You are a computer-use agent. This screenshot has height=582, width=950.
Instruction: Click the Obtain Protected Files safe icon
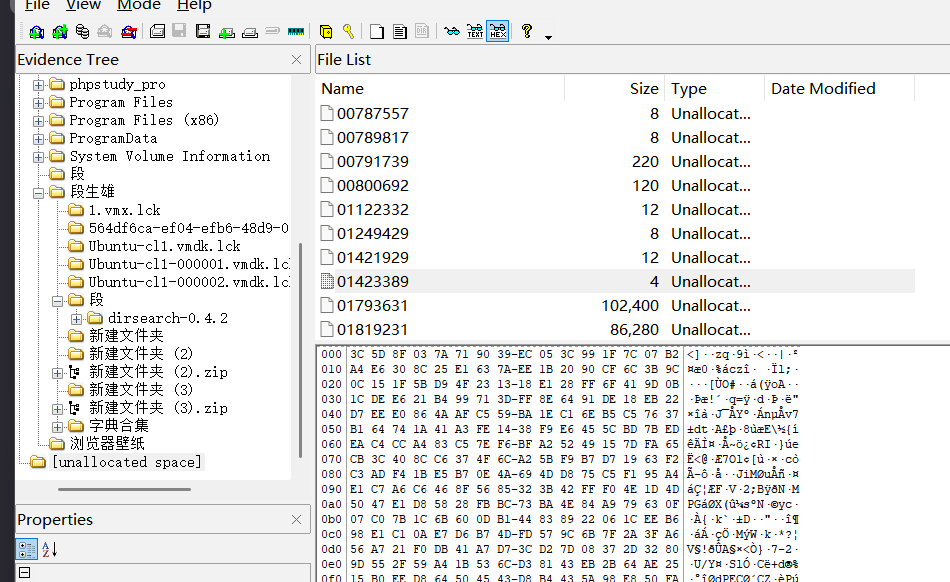tap(325, 31)
